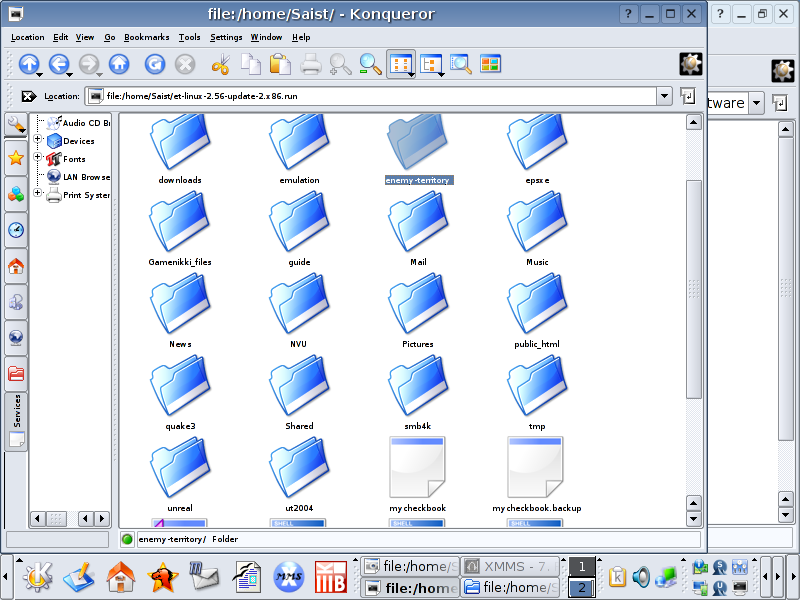Click the Print toolbar icon
This screenshot has height=600, width=800.
(311, 64)
